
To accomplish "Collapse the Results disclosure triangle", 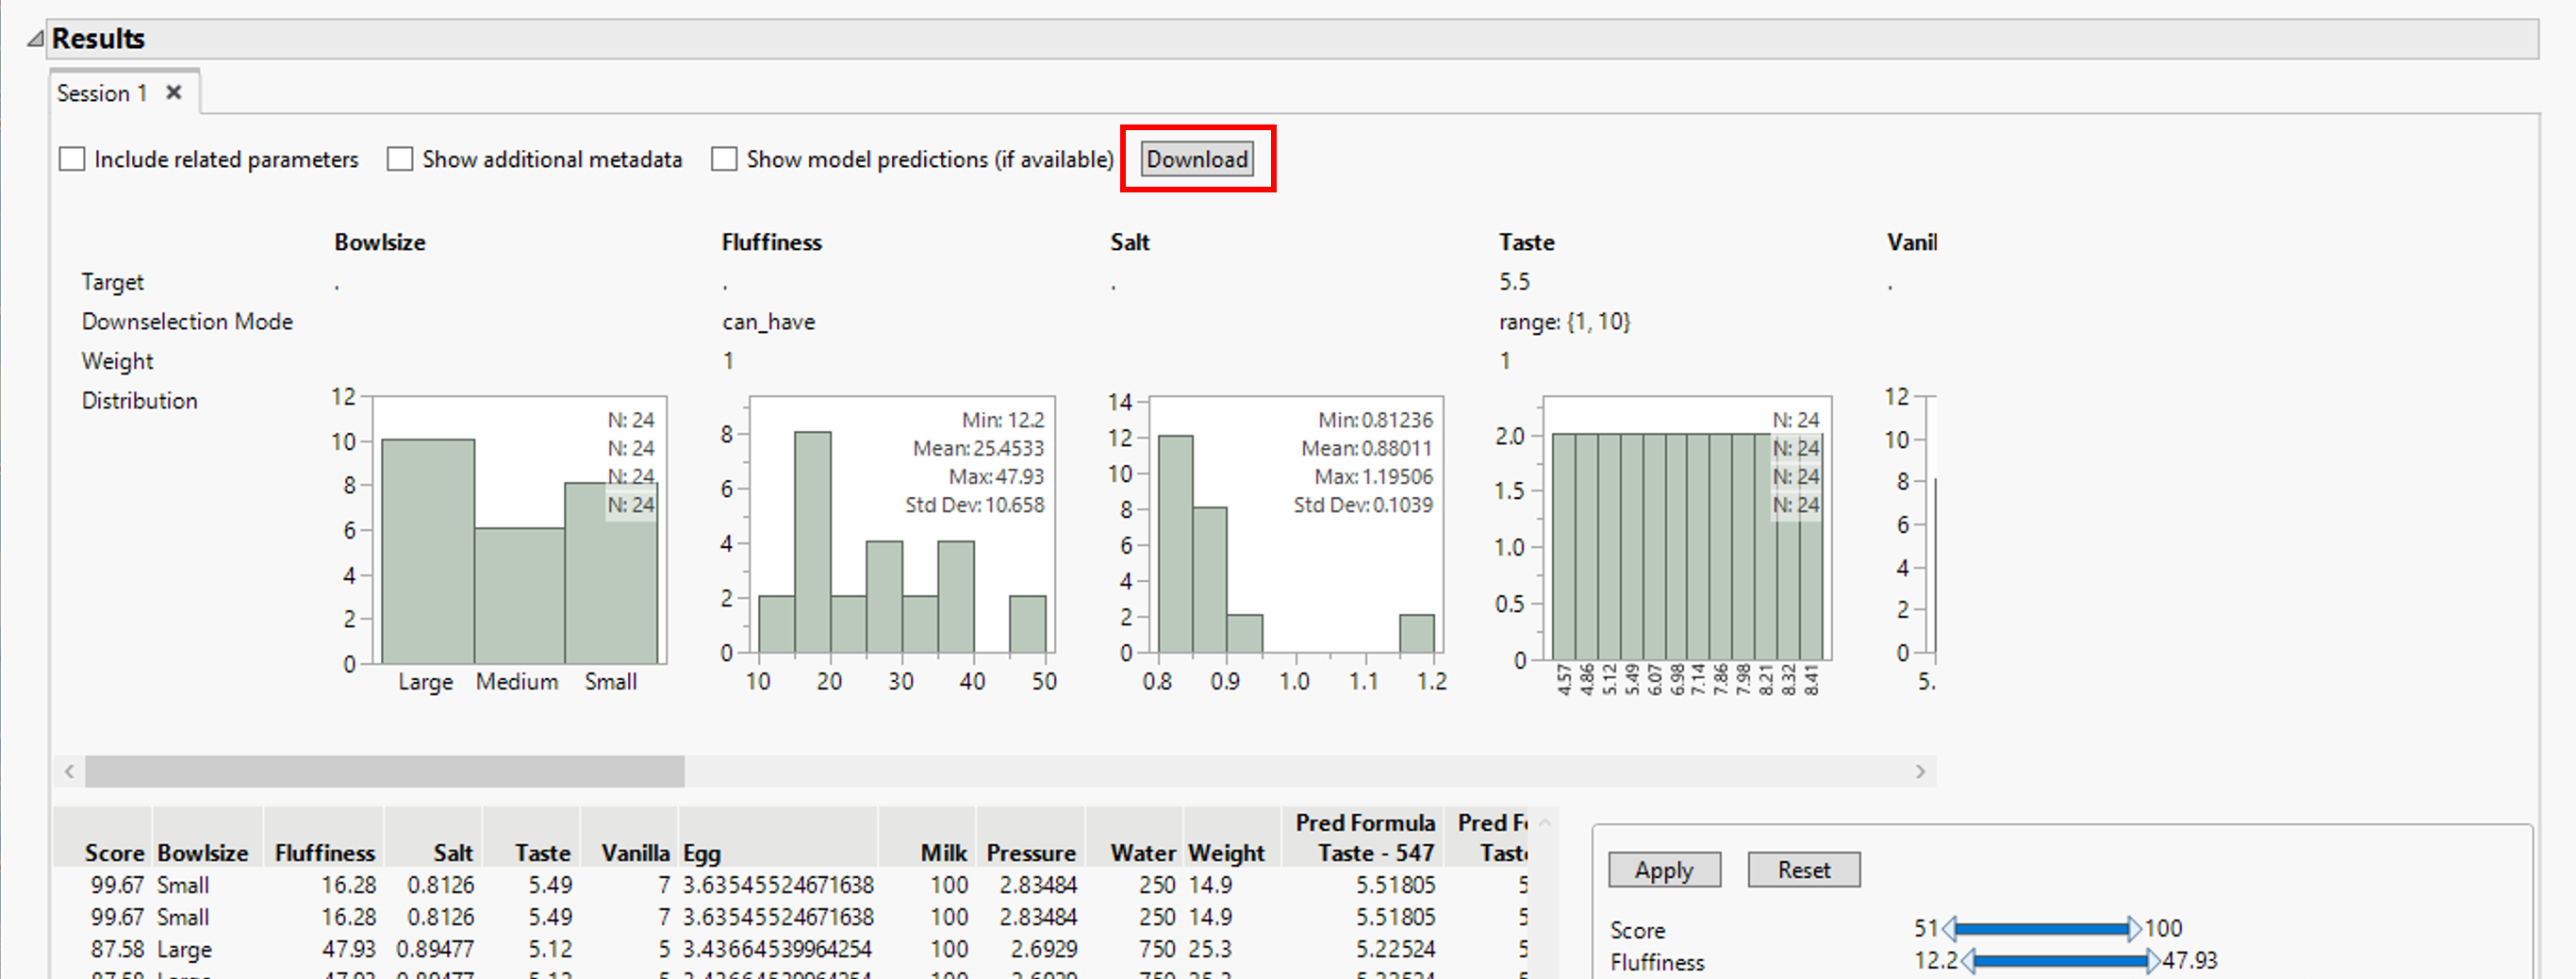I will 35,39.
